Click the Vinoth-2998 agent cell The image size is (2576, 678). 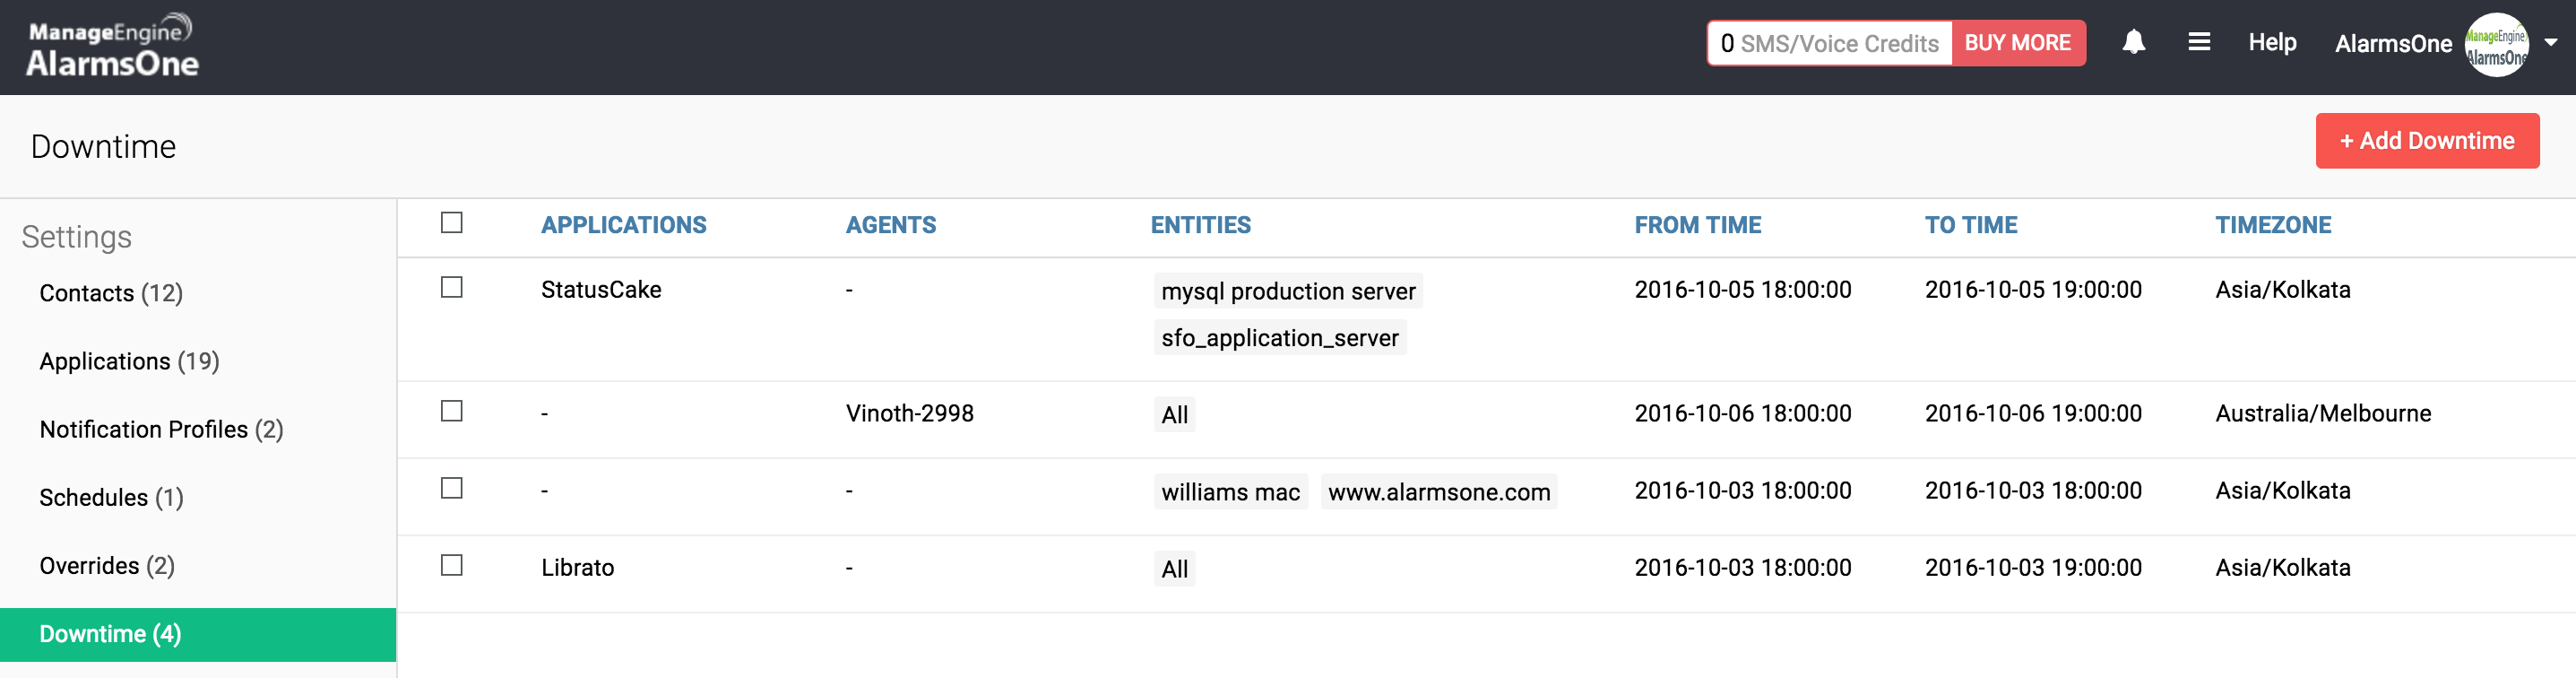pyautogui.click(x=909, y=413)
